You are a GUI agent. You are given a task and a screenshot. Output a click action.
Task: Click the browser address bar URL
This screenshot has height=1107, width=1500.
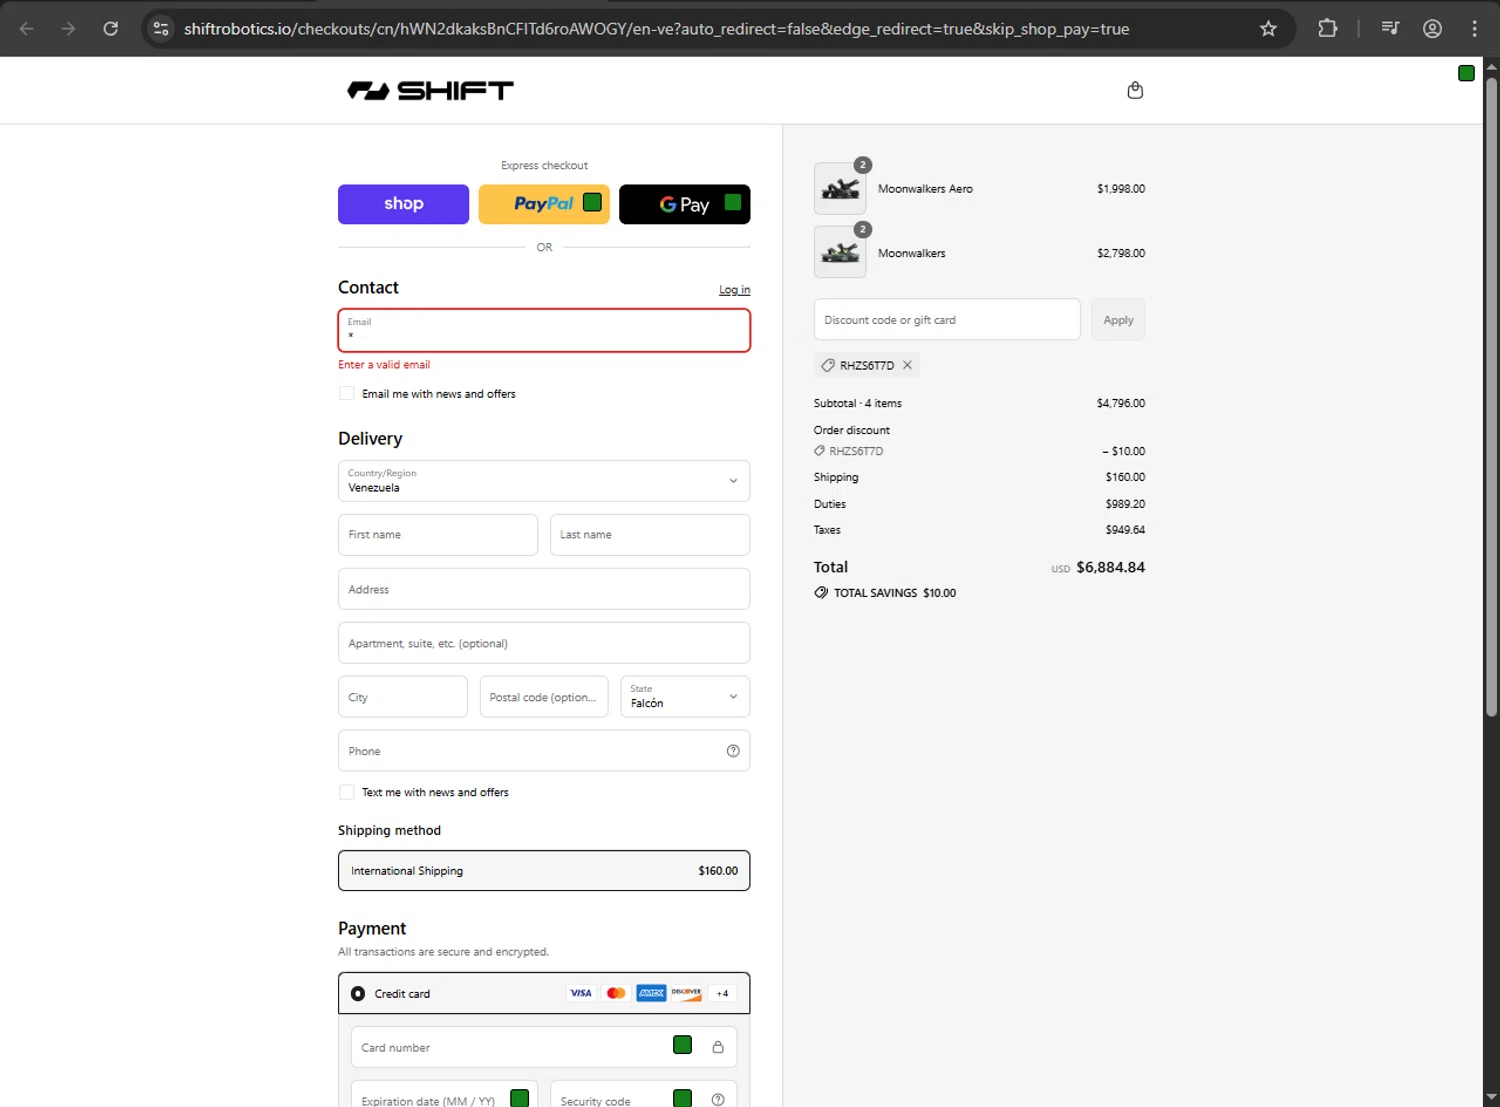656,29
